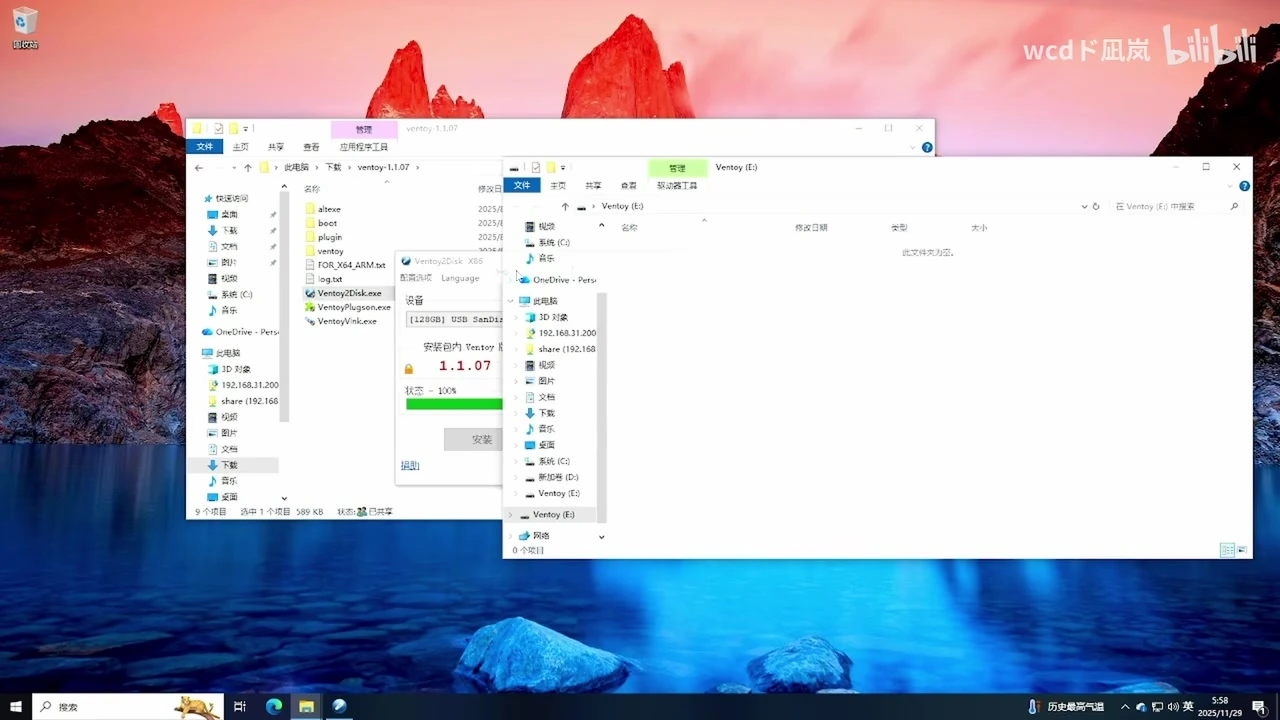Click the Windows Start button
Screen dimensions: 1280x720
(16, 706)
